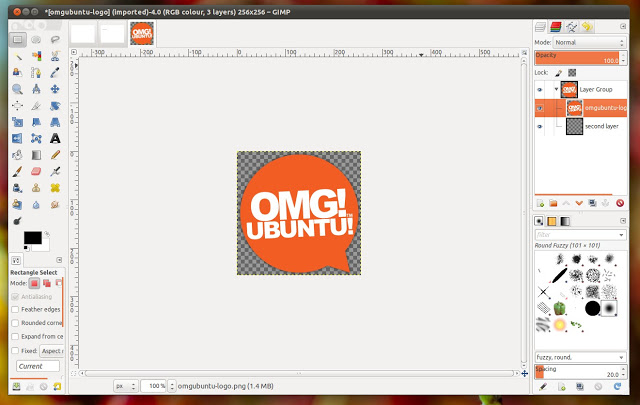Viewport: 640px width, 405px height.
Task: Select the Blend gradient tool
Action: coord(36,155)
